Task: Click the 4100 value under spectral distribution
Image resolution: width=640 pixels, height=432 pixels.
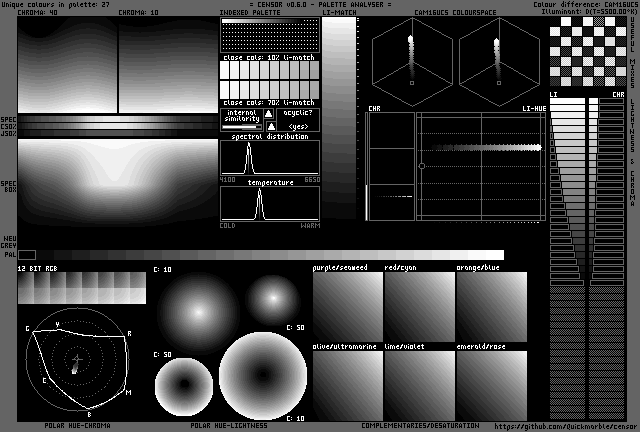Action: (x=227, y=180)
